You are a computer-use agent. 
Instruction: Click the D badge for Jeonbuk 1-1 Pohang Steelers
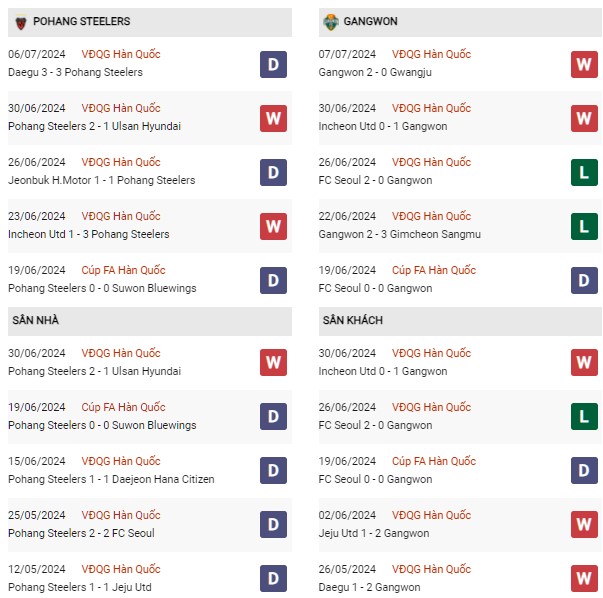(273, 172)
